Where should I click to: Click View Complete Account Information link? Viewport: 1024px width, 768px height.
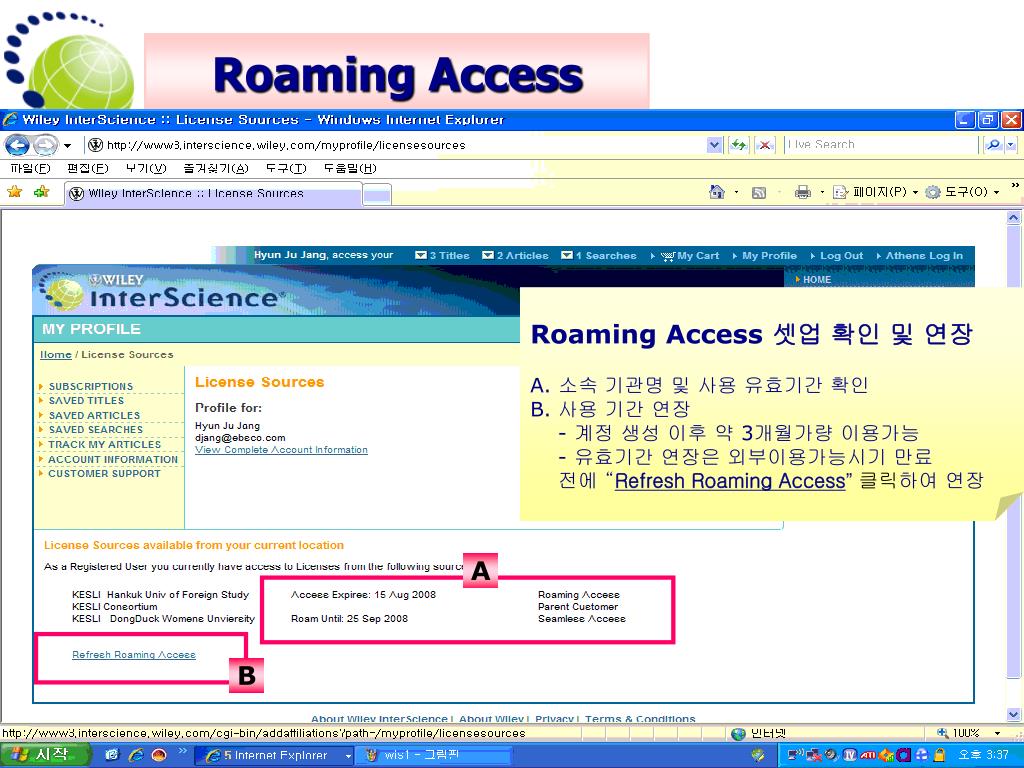point(281,450)
